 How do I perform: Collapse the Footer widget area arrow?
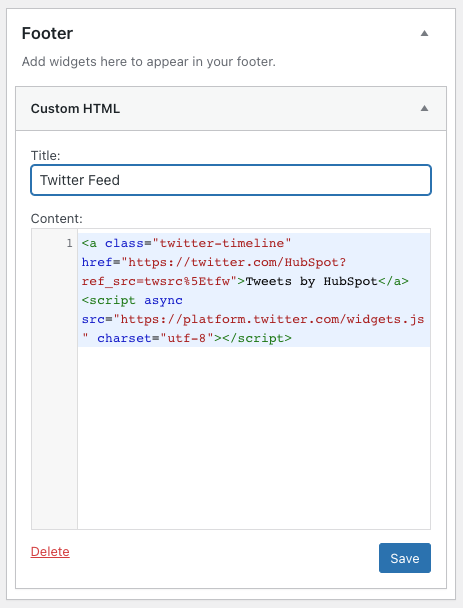click(425, 33)
